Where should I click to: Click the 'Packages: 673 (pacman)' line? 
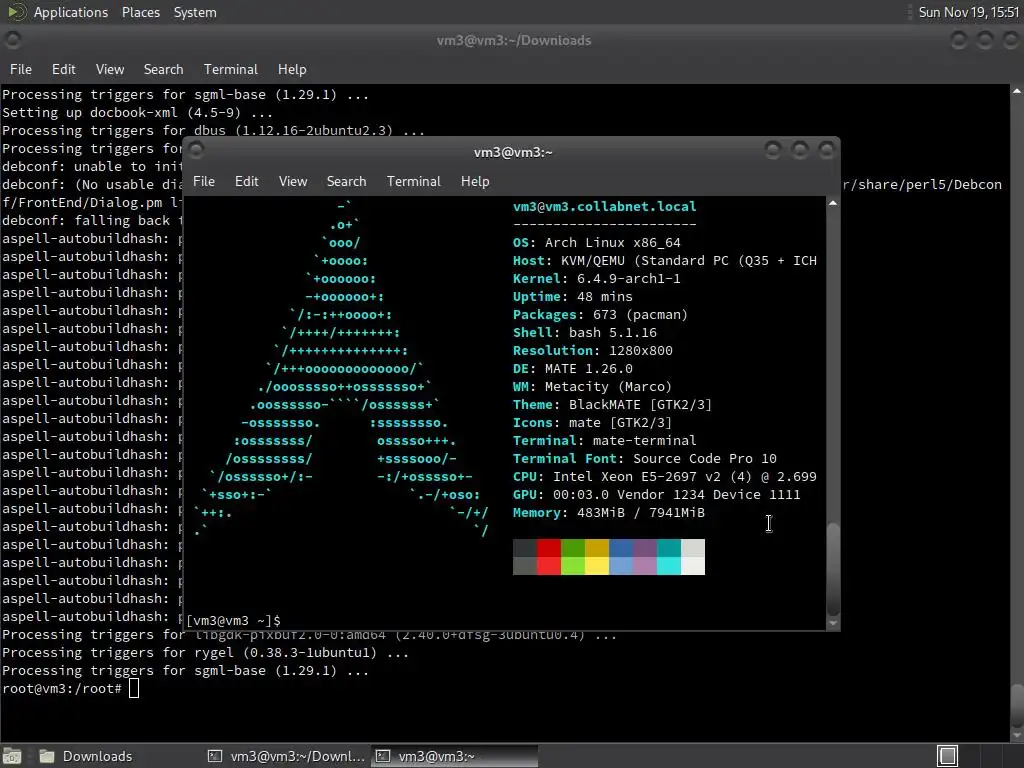coord(600,315)
